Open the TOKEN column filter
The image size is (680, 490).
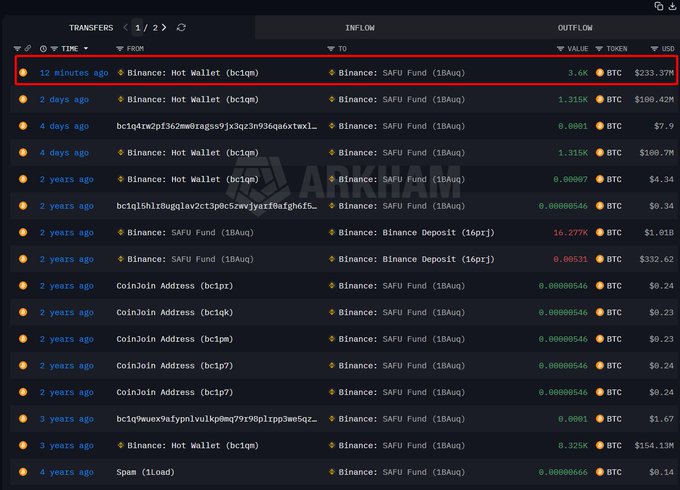tap(599, 48)
